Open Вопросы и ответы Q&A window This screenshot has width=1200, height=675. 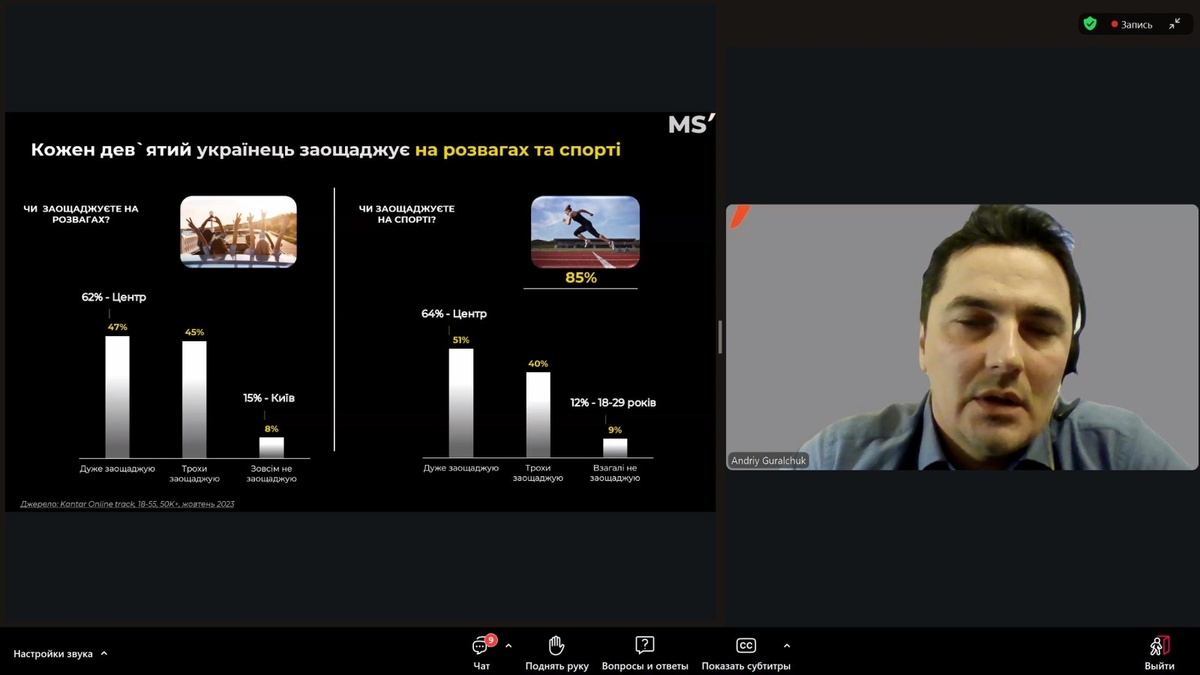[645, 653]
